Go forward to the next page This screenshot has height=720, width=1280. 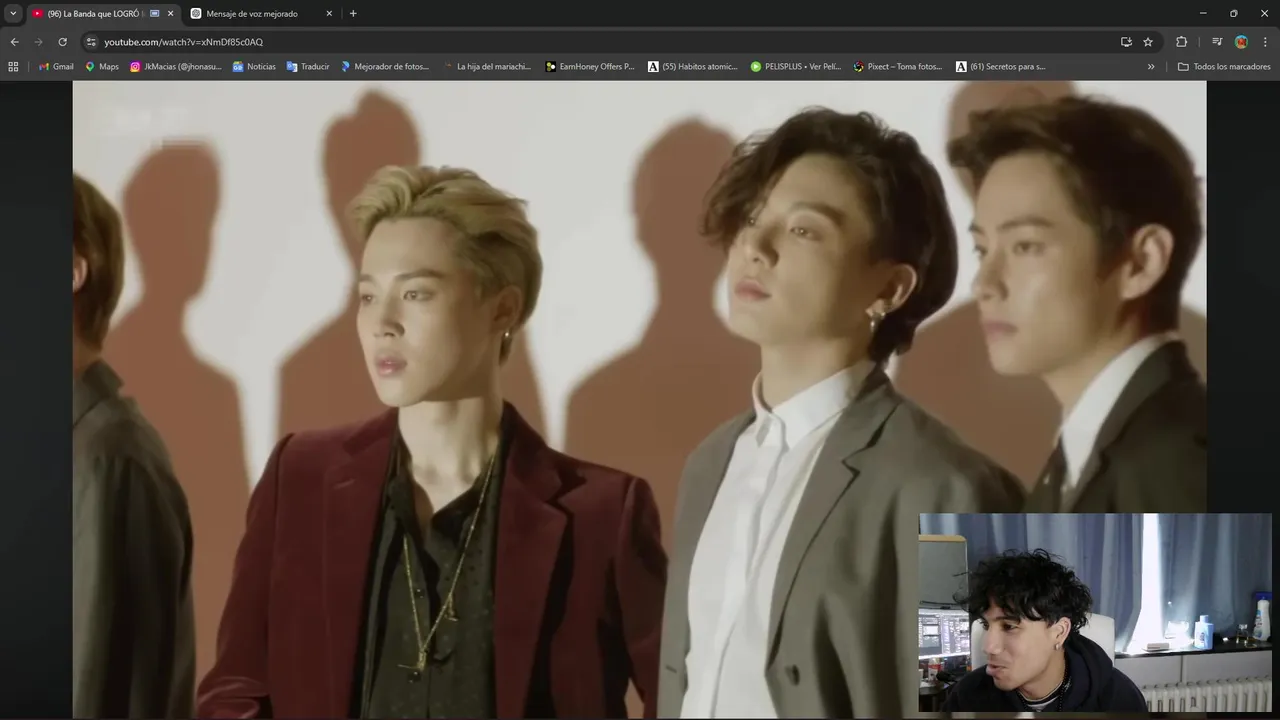click(x=38, y=42)
